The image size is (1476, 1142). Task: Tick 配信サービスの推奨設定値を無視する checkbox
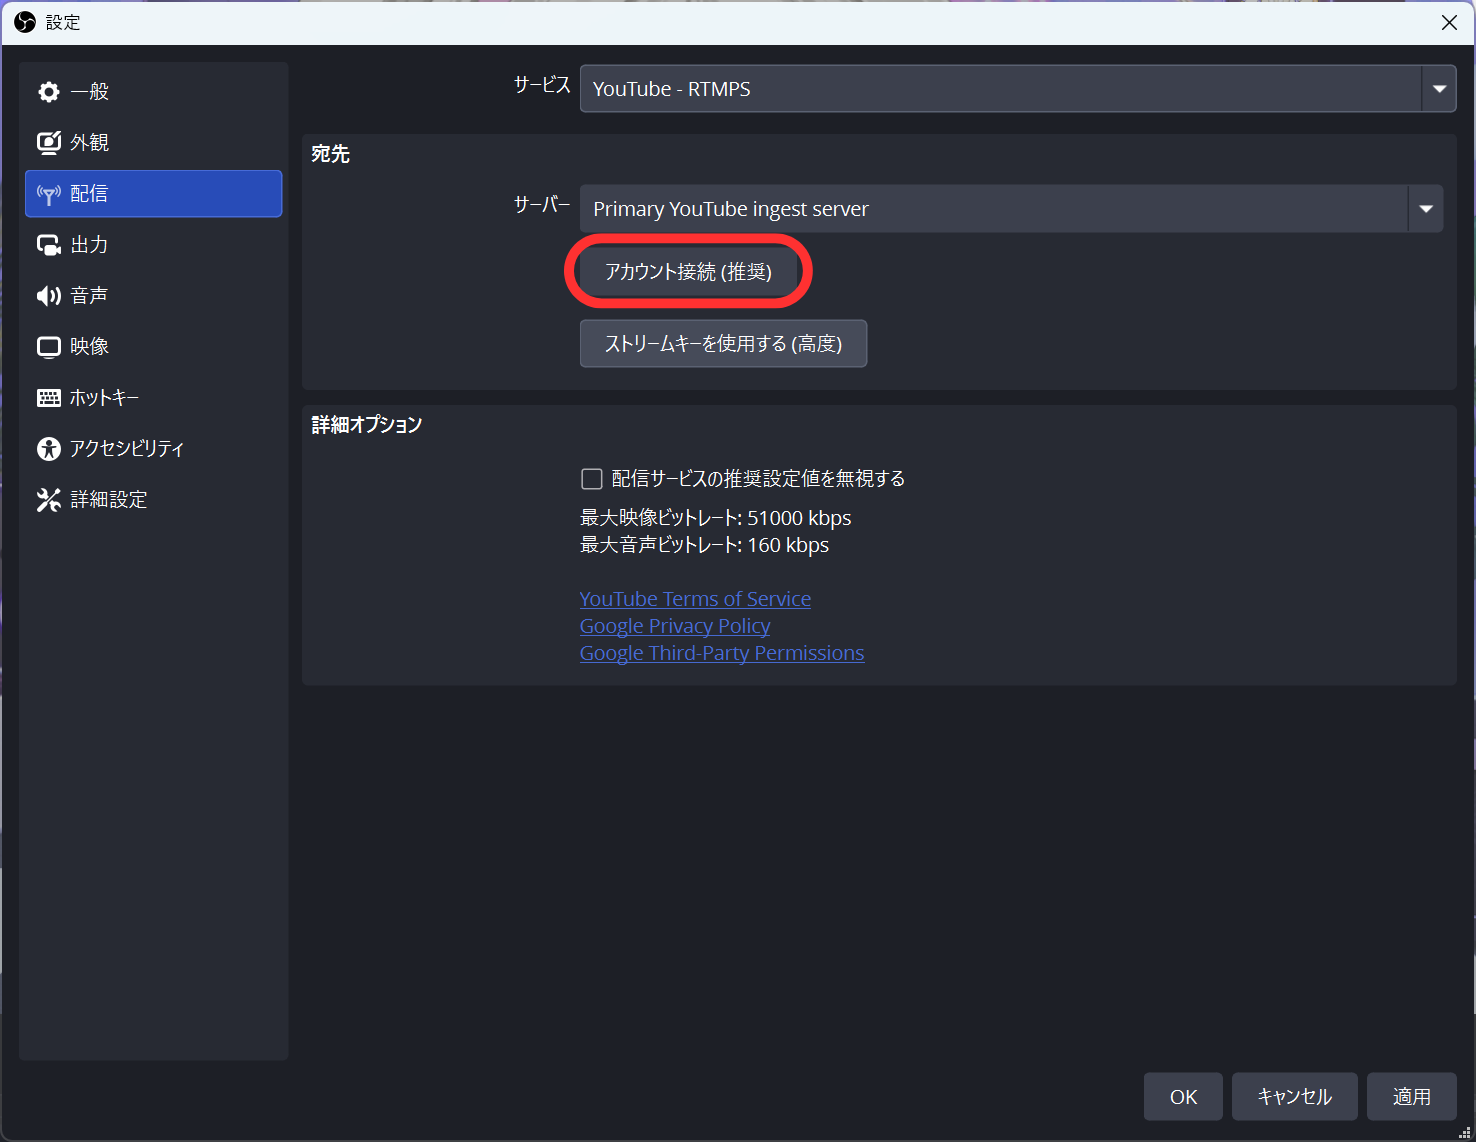point(592,479)
